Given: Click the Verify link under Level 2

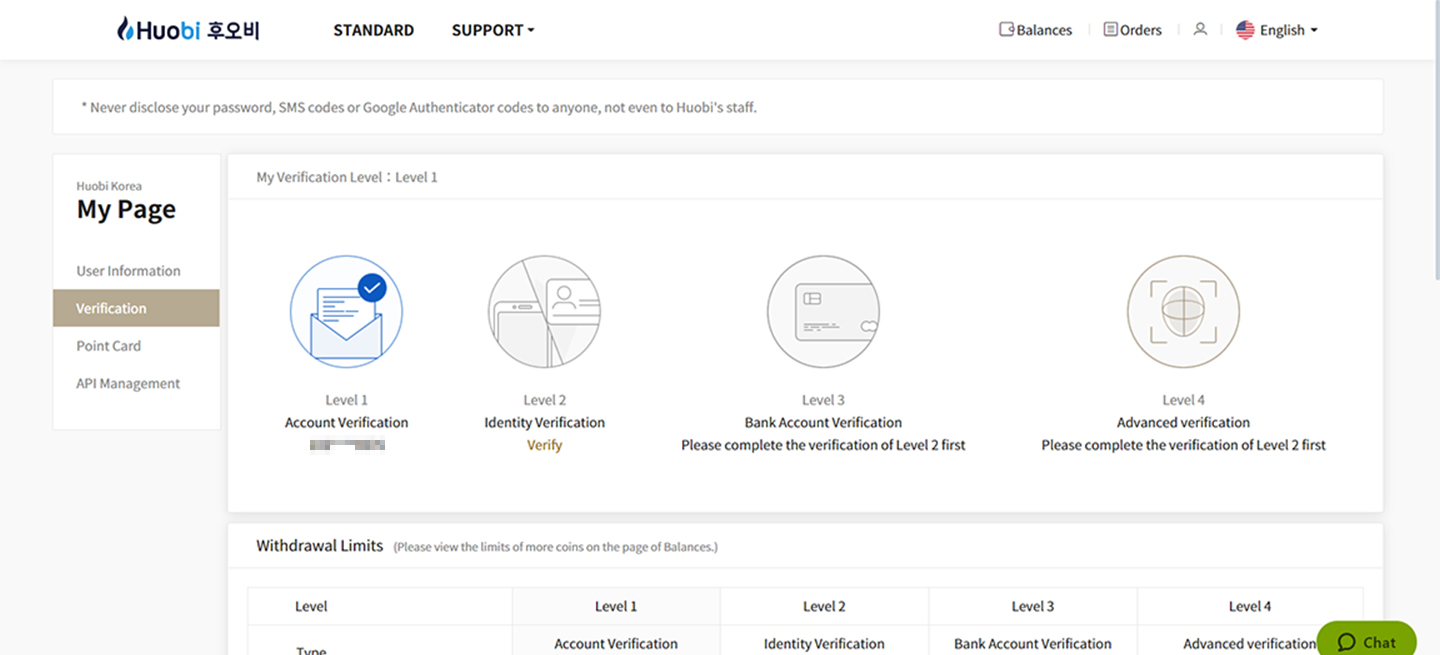Looking at the screenshot, I should (x=544, y=445).
